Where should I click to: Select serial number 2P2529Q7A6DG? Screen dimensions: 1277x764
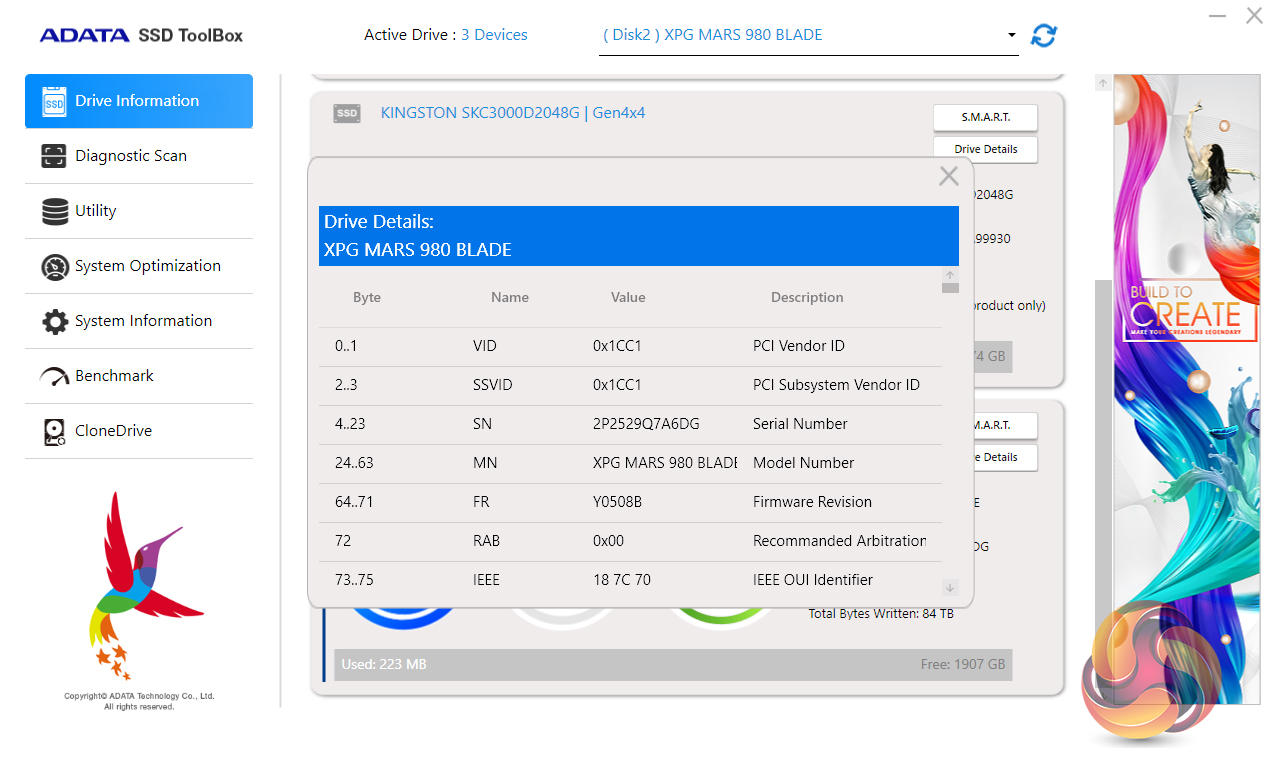(x=646, y=424)
